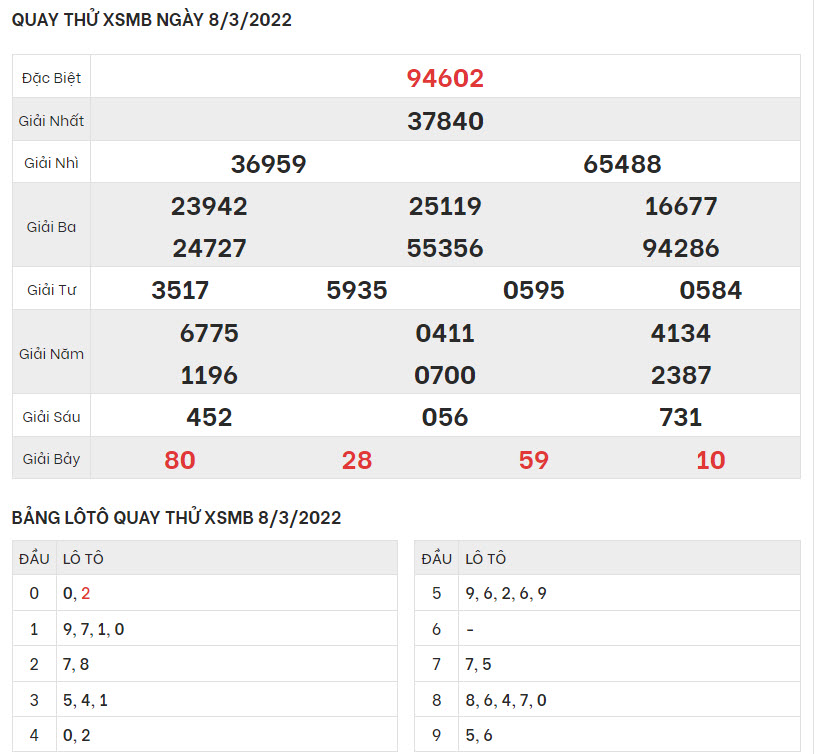Click the Đặc Biệt row label

click(51, 78)
